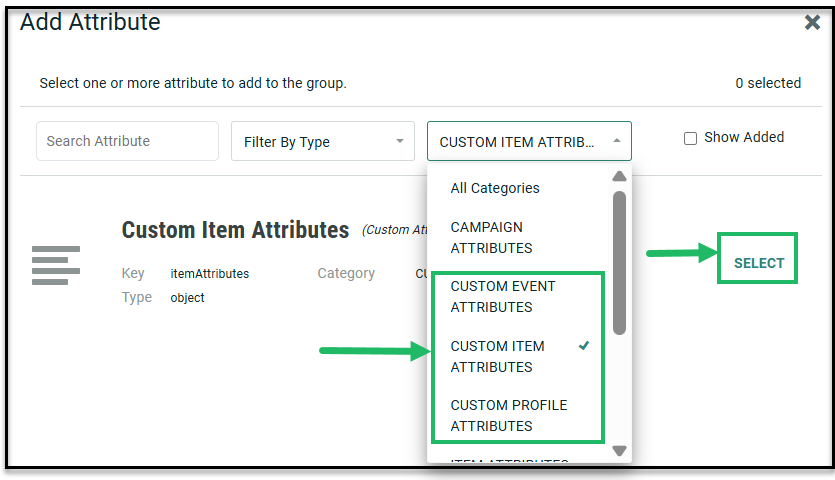Select CAMPAIGN ATTRIBUTES category option
The width and height of the screenshot is (835, 480).
pos(491,238)
